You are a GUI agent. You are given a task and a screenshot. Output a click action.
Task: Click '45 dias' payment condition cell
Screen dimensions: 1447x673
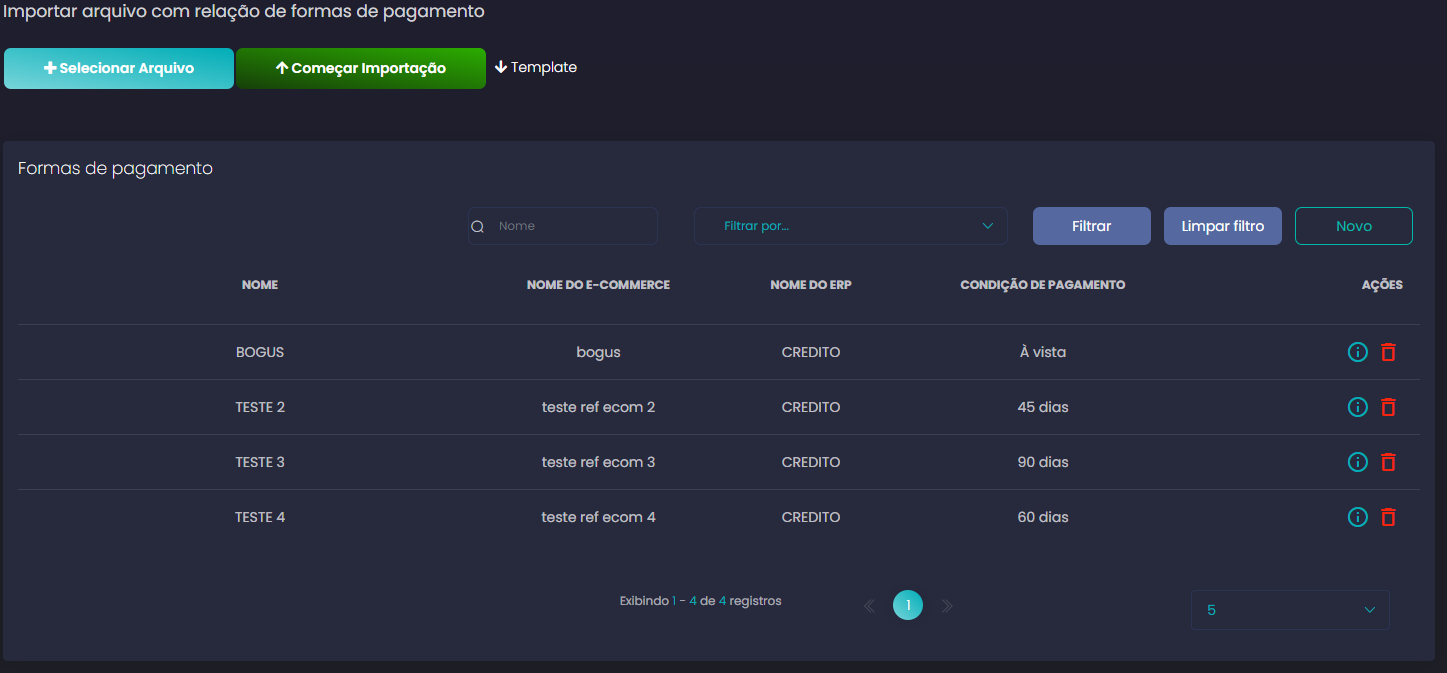point(1043,407)
